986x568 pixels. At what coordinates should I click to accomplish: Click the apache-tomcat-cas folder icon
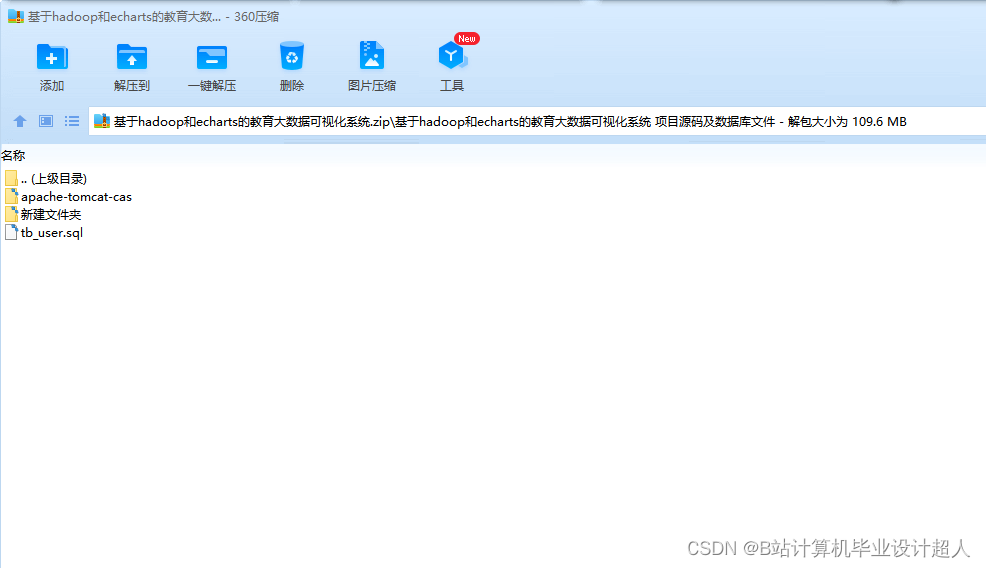tap(11, 196)
